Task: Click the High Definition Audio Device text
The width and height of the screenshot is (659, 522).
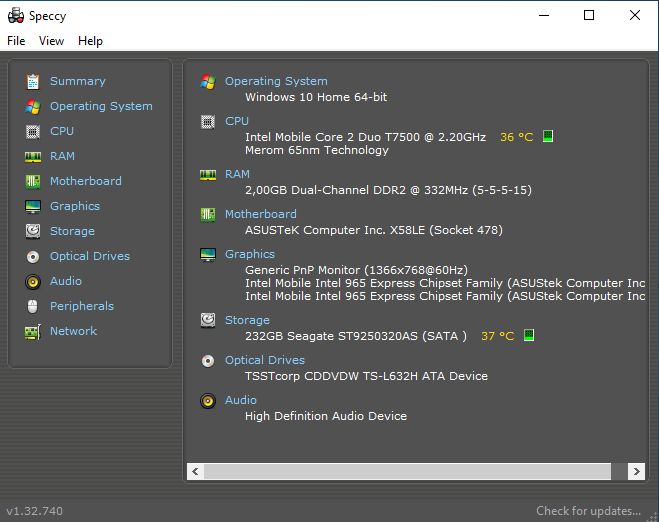Action: [x=326, y=416]
